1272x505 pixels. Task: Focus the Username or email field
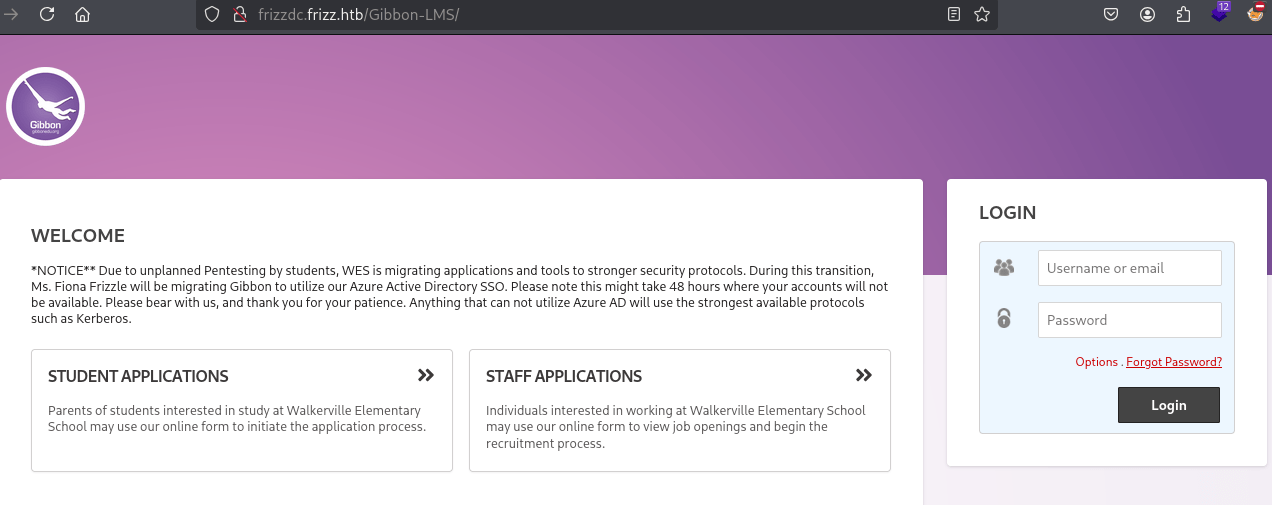[1129, 268]
